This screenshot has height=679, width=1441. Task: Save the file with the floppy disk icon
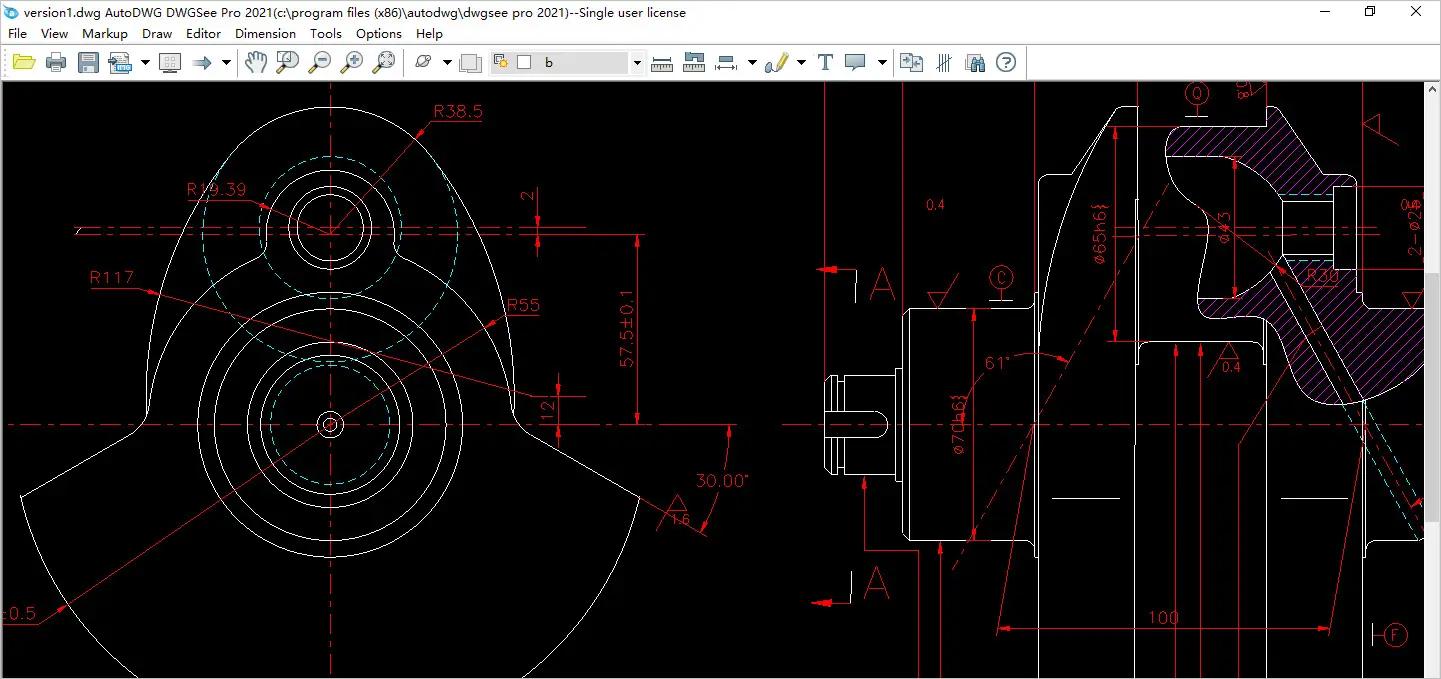88,63
